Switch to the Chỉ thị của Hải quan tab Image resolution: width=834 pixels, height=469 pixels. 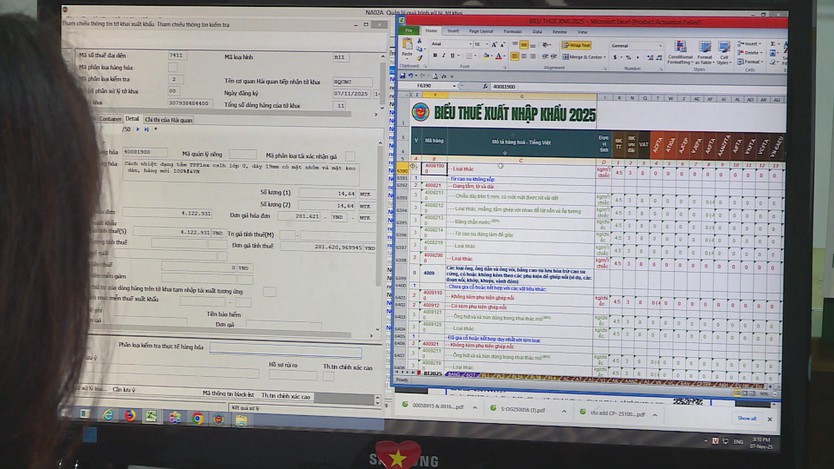(168, 120)
